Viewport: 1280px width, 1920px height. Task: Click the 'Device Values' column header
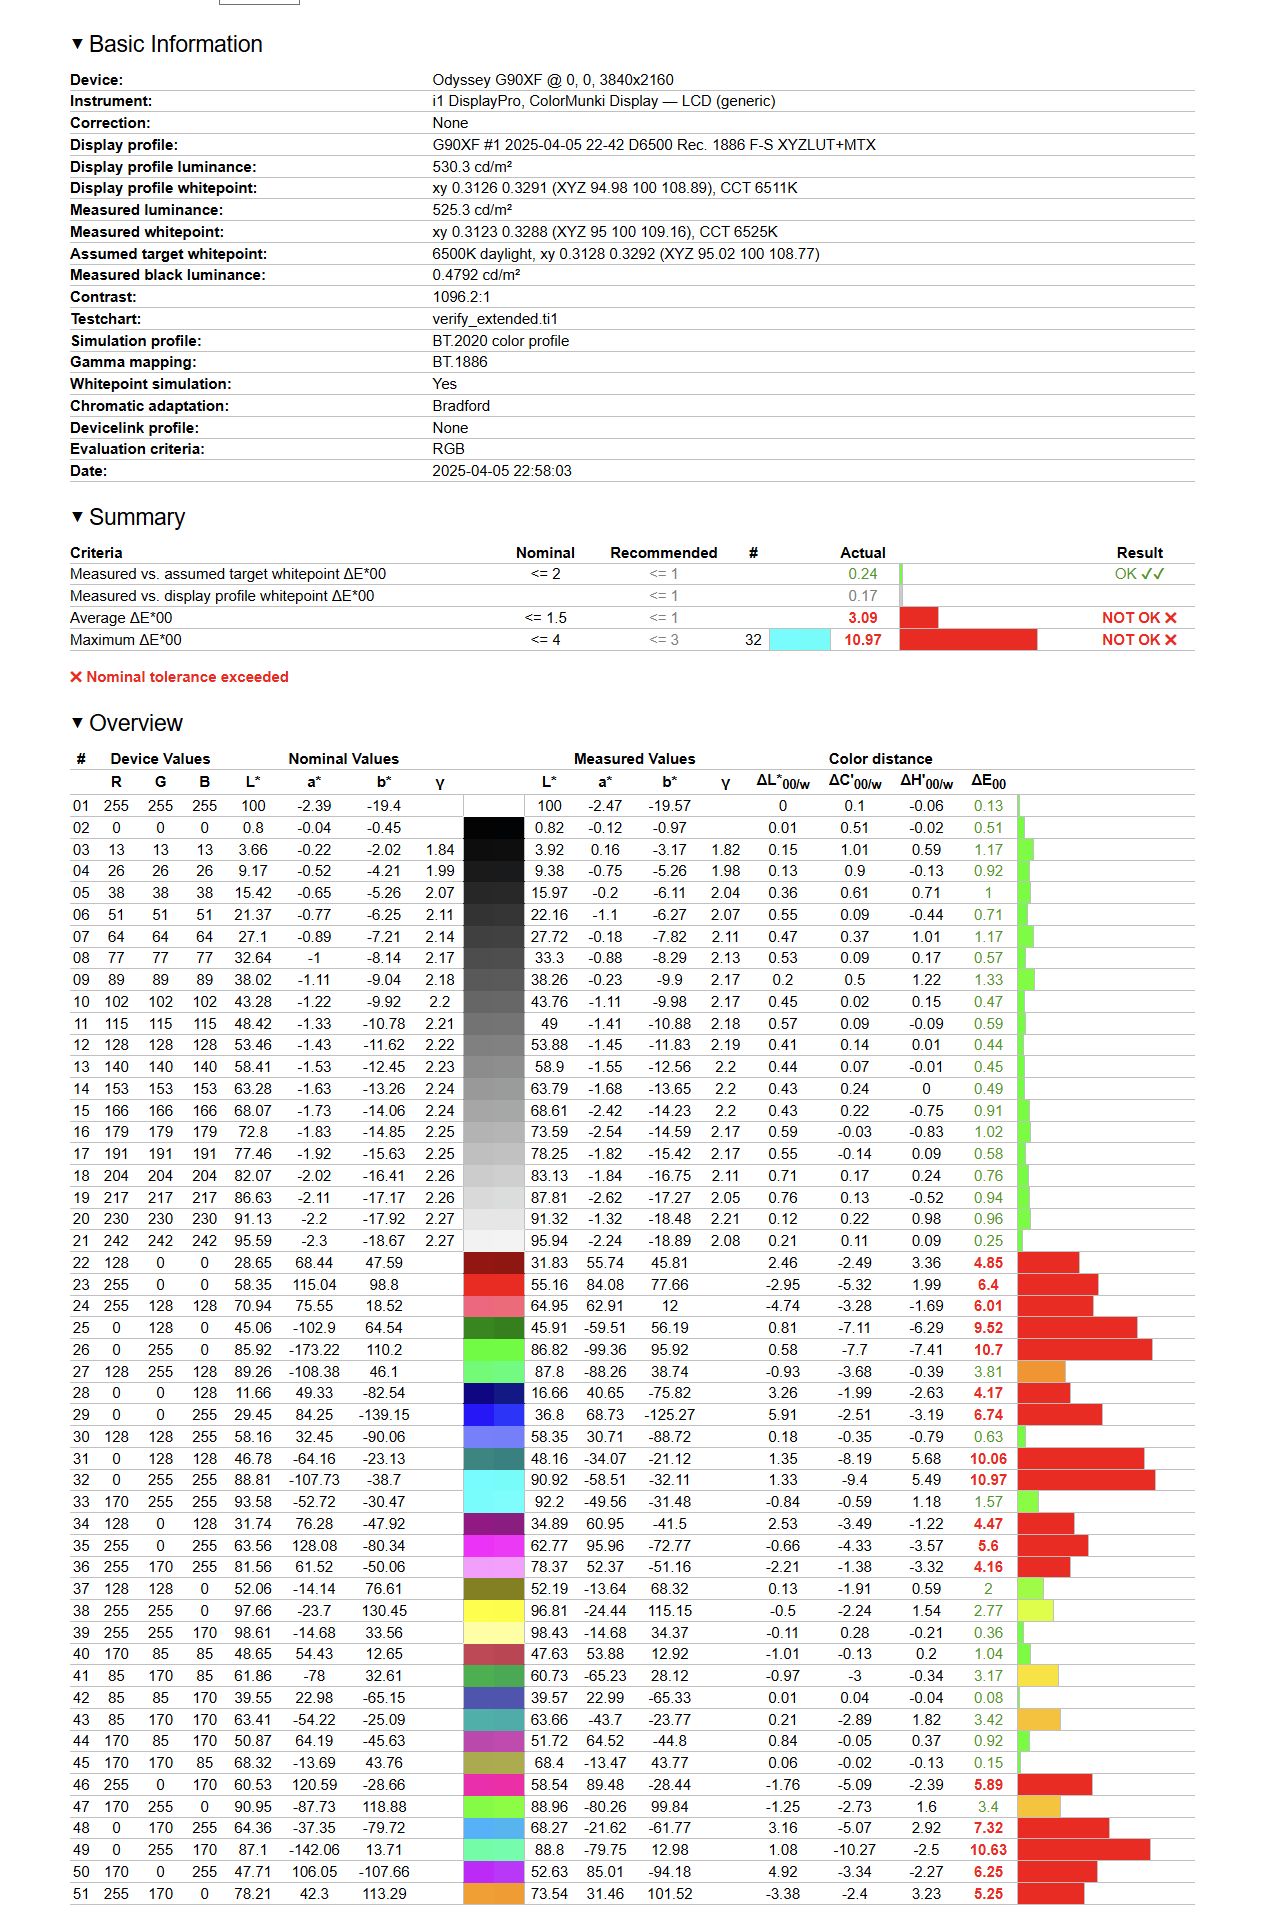(160, 759)
